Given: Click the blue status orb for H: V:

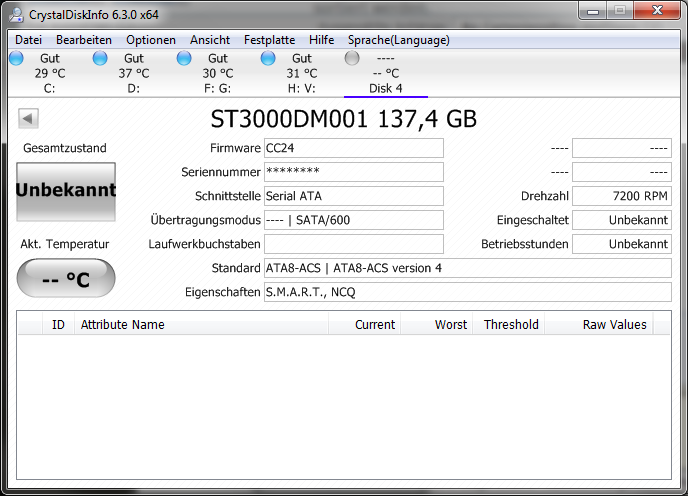Looking at the screenshot, I should [268, 58].
